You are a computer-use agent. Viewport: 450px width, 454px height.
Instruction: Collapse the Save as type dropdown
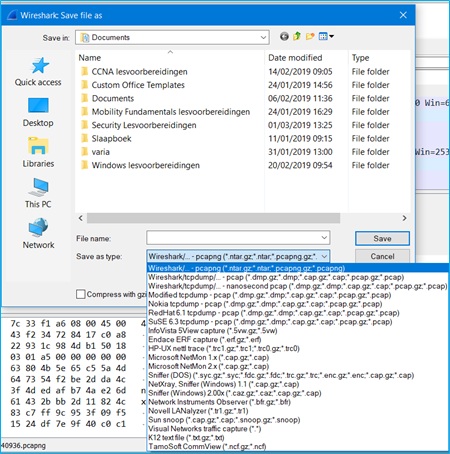[x=324, y=257]
